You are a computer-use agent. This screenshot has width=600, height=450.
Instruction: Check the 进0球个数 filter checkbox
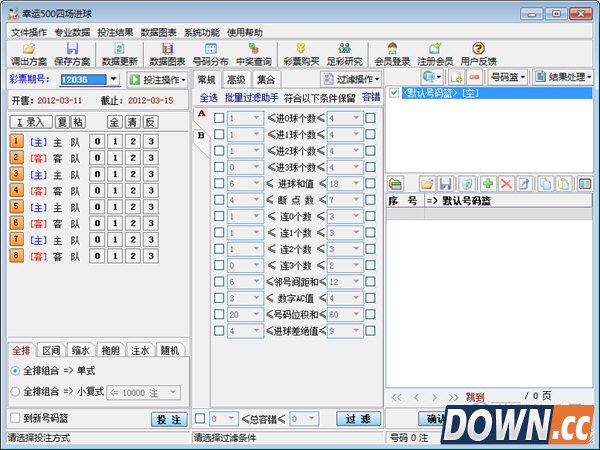tap(219, 118)
